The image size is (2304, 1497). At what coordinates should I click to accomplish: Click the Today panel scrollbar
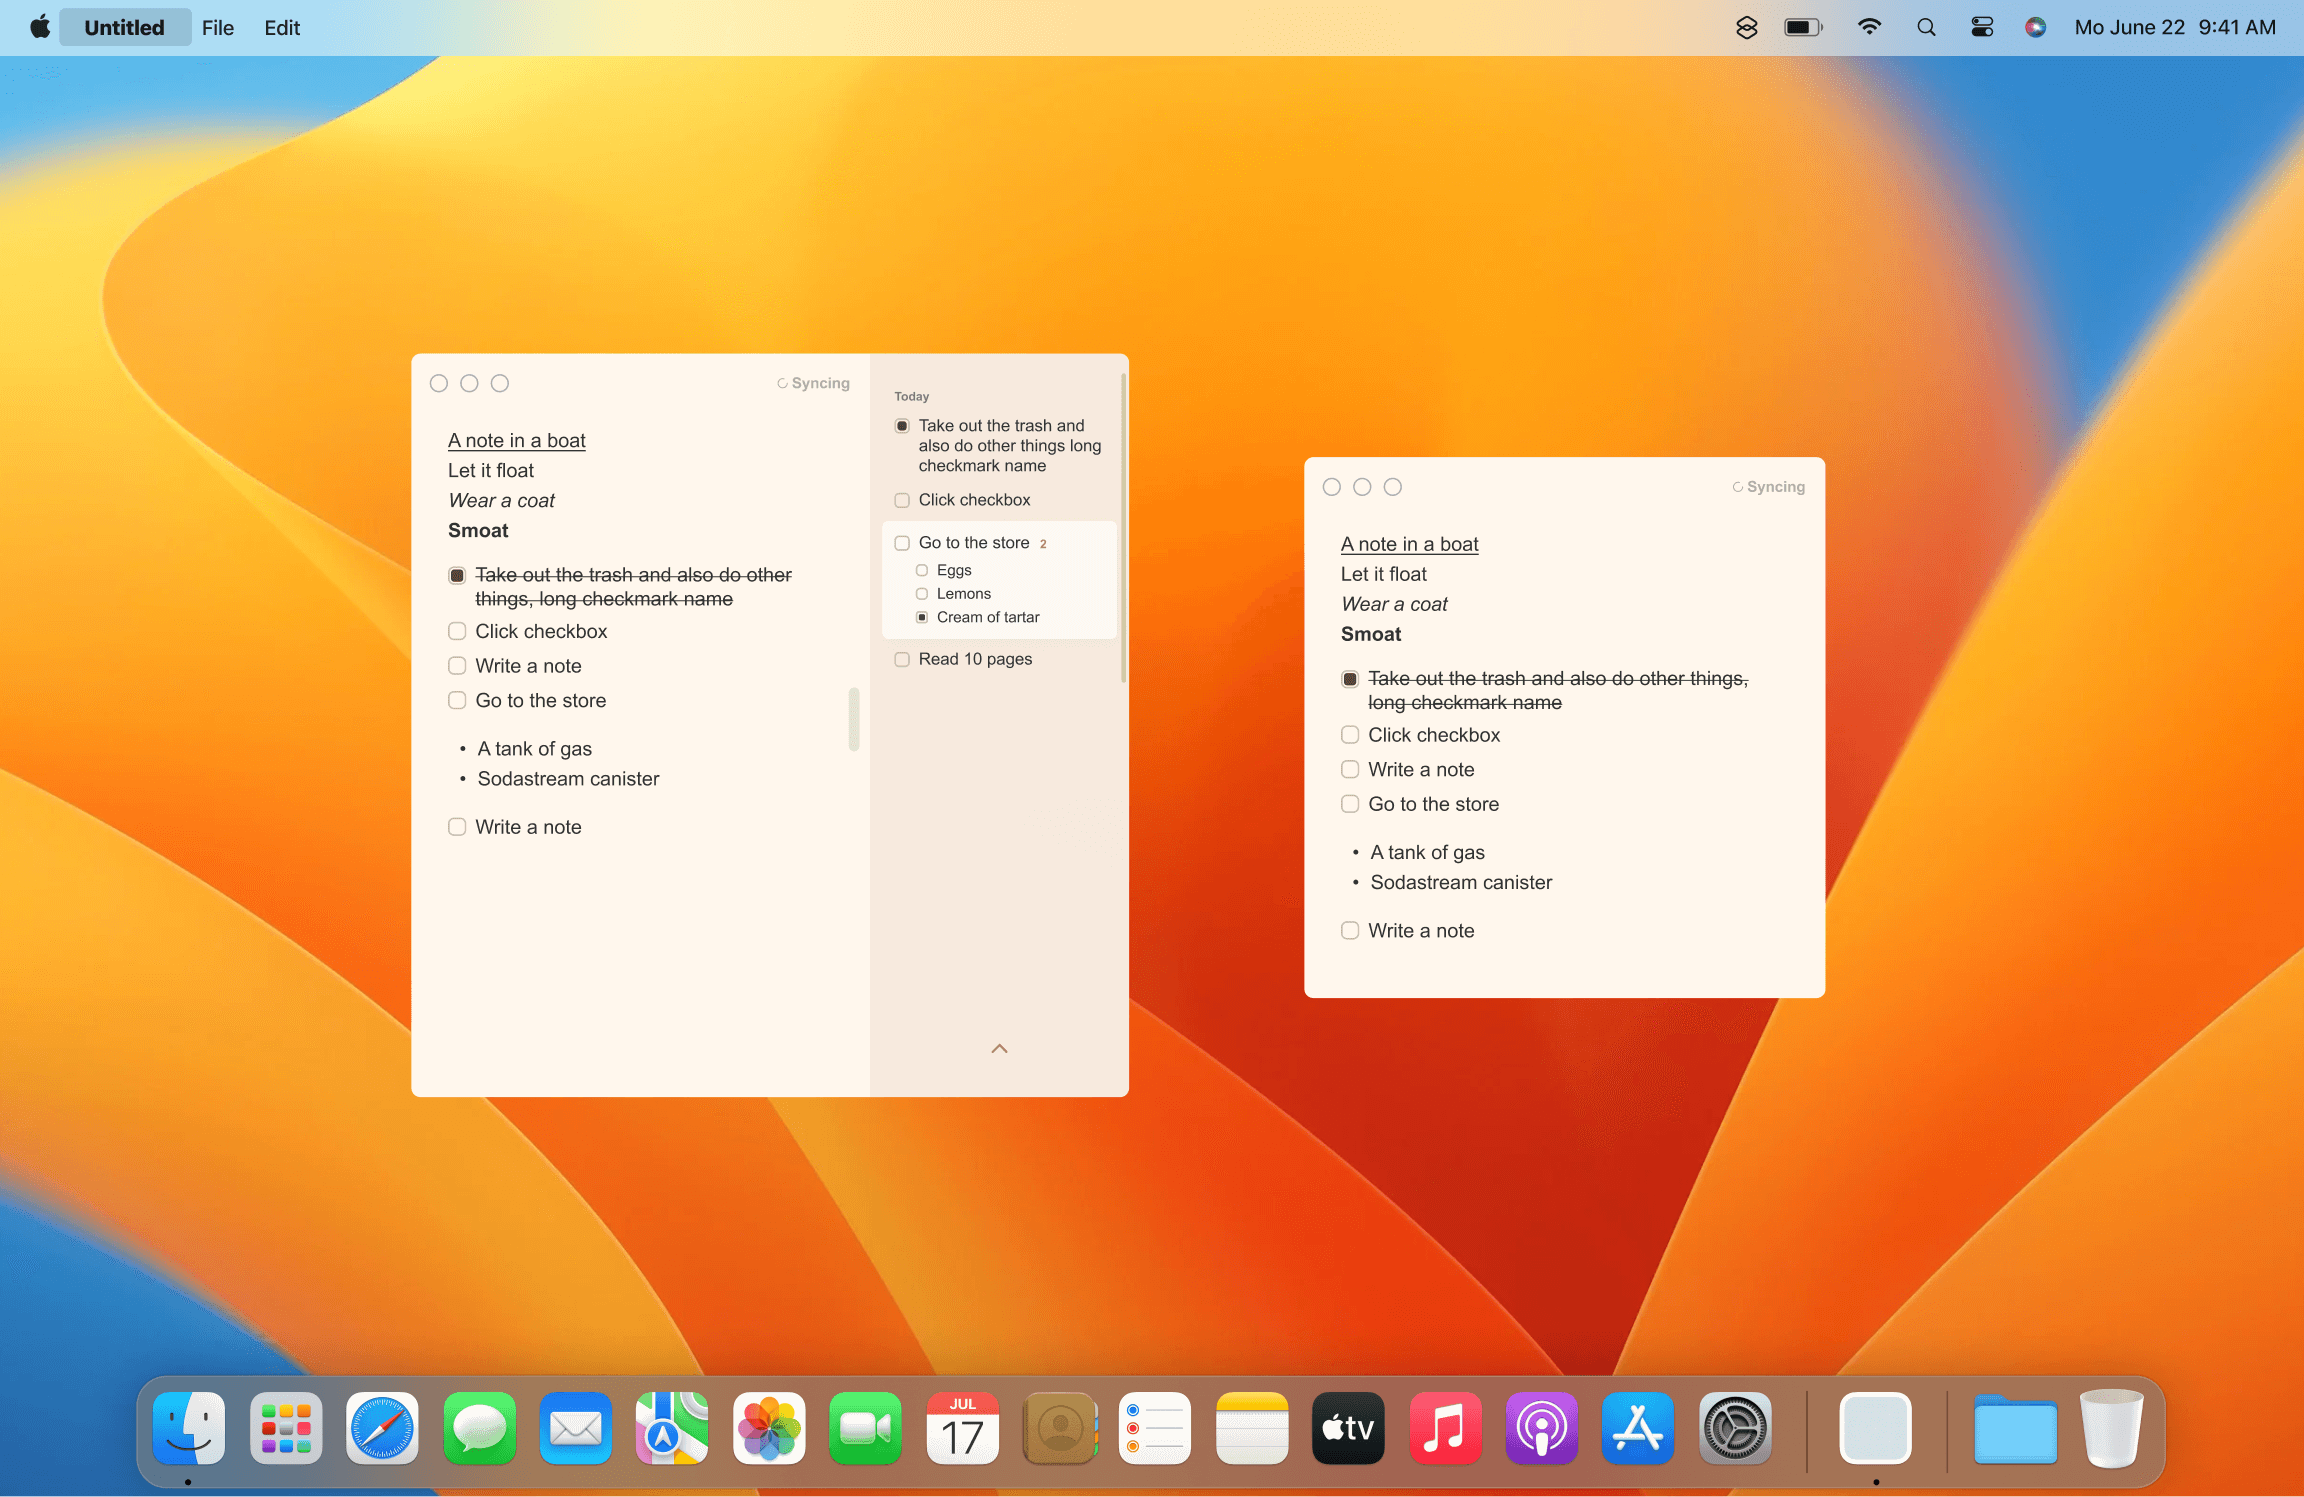[1124, 528]
